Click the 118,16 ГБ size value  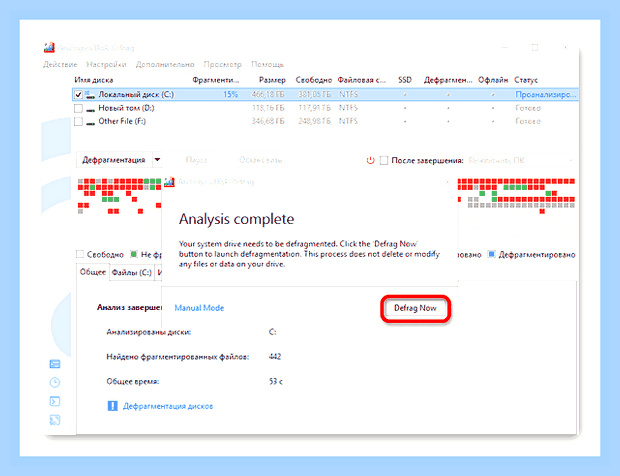[x=268, y=108]
